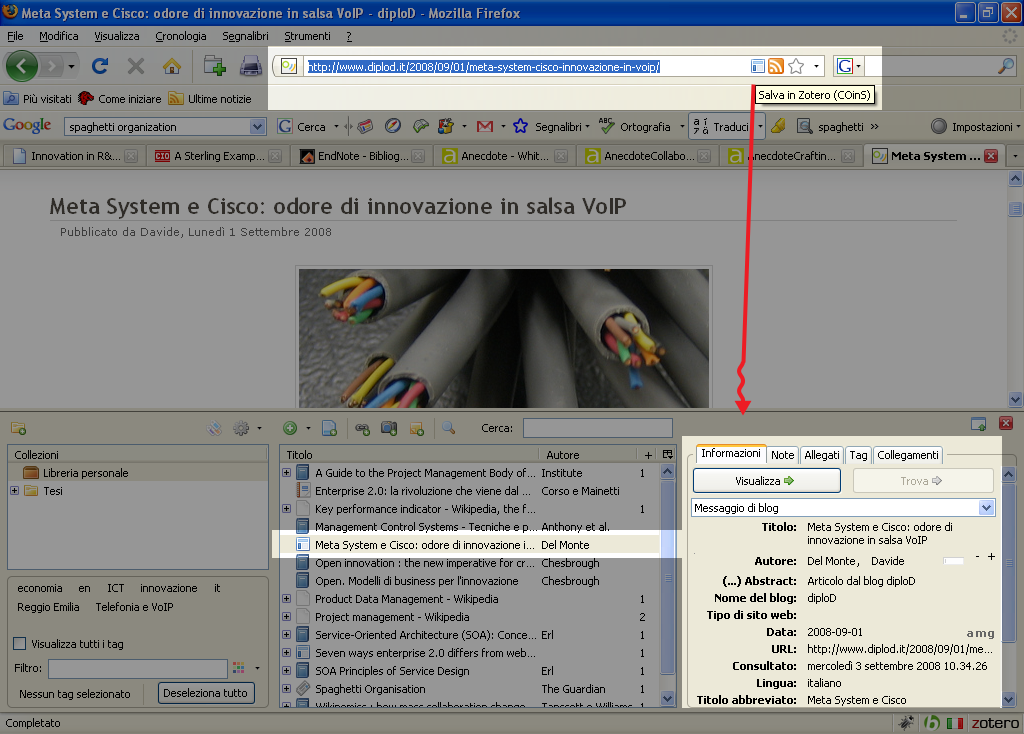The image size is (1024, 734).
Task: Click the Zotero link-to-page icon
Action: pyautogui.click(x=362, y=428)
